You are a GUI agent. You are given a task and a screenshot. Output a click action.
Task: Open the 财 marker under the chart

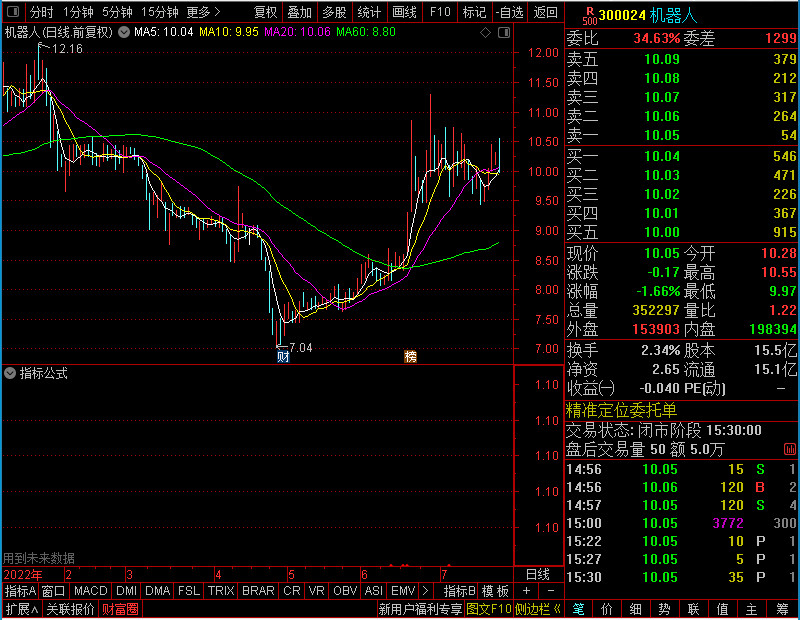pyautogui.click(x=283, y=357)
